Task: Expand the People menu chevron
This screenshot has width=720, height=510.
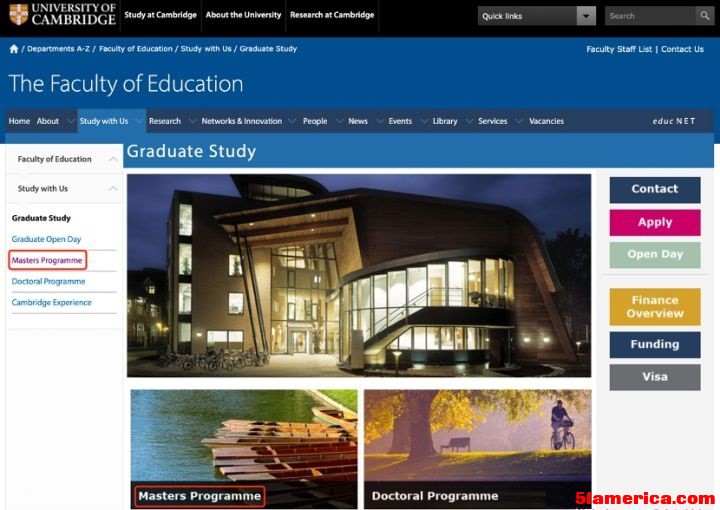Action: (339, 121)
